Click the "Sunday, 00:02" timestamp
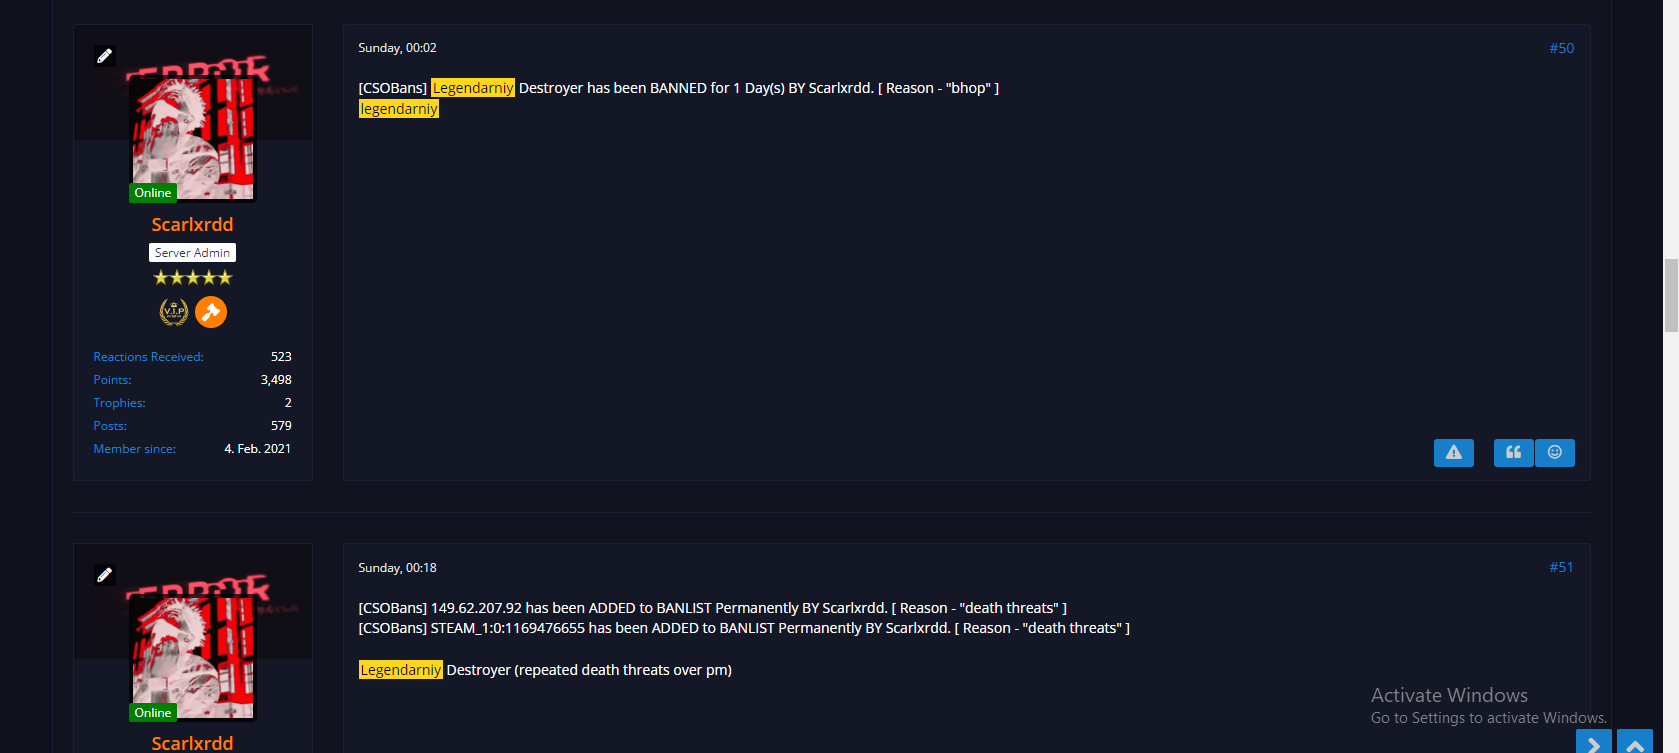This screenshot has width=1679, height=753. (397, 48)
